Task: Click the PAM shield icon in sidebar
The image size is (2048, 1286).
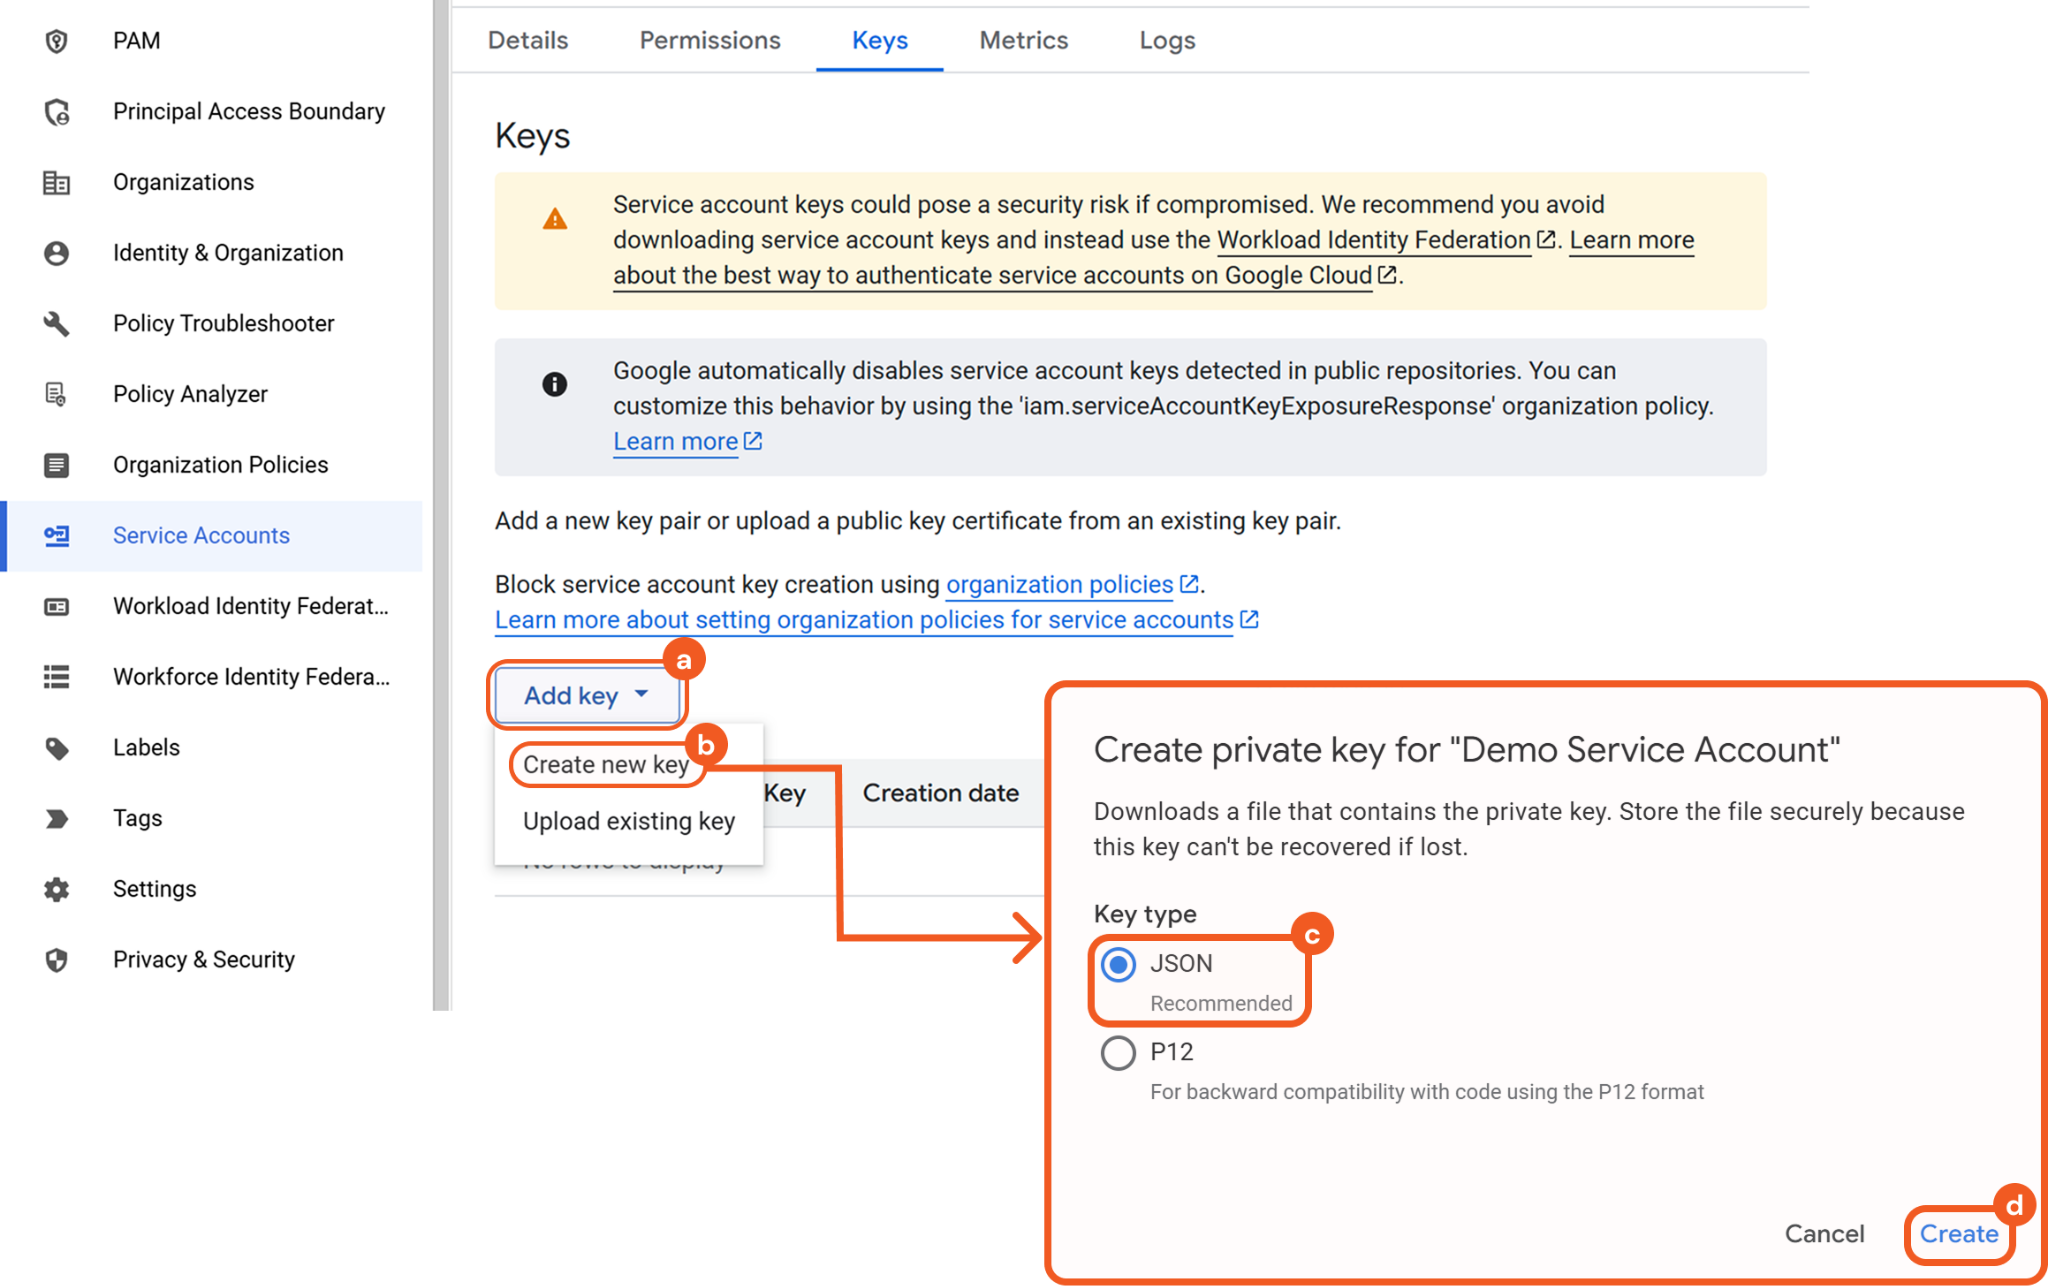Action: coord(57,41)
